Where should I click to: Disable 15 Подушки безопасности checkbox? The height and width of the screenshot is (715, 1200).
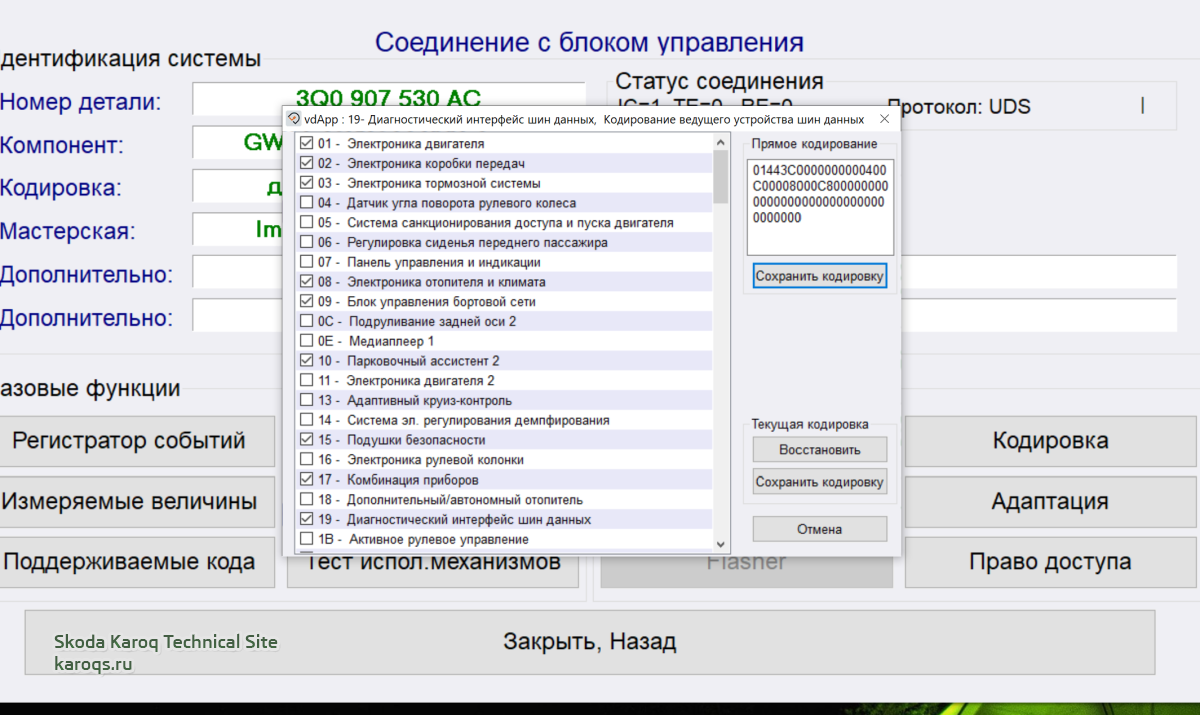click(307, 440)
